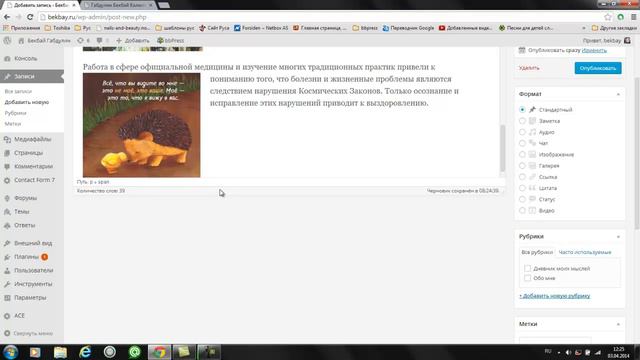
Task: Open the Консоль dashboard icon
Action: click(x=7, y=59)
